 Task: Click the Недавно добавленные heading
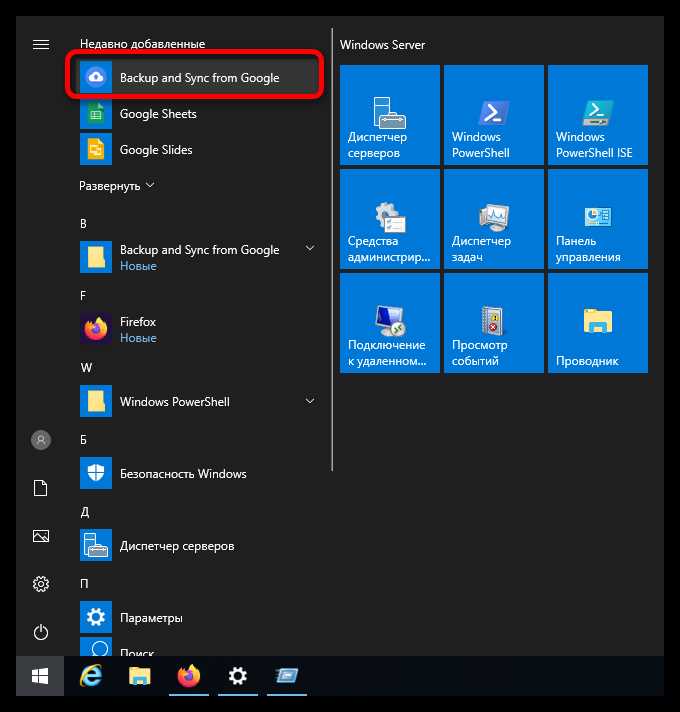pyautogui.click(x=143, y=44)
